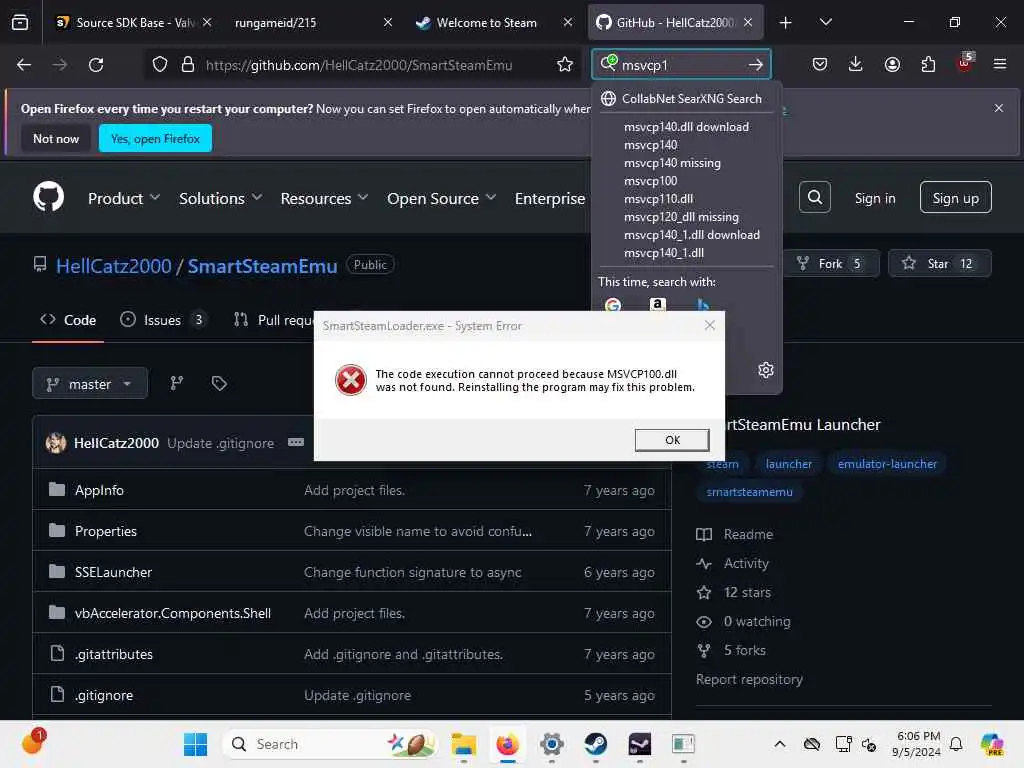The height and width of the screenshot is (768, 1024).
Task: Click Not now button
Action: pos(56,138)
